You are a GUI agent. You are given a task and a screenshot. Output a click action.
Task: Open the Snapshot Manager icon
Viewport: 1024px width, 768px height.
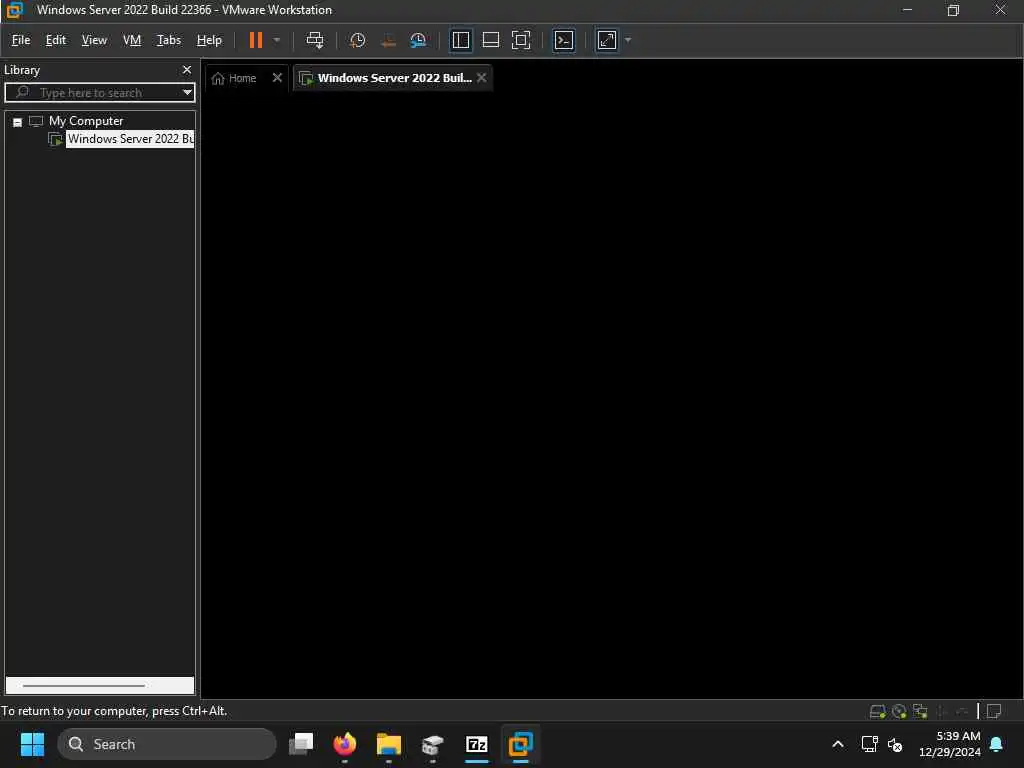click(x=418, y=40)
